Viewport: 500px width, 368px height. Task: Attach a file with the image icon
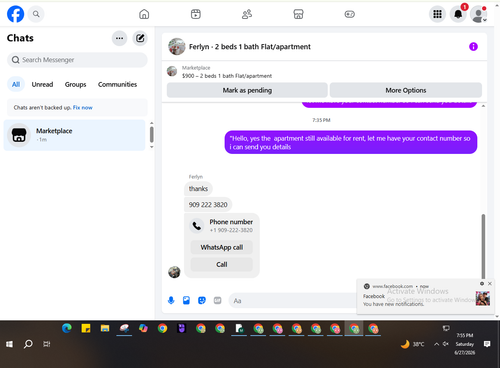[186, 300]
